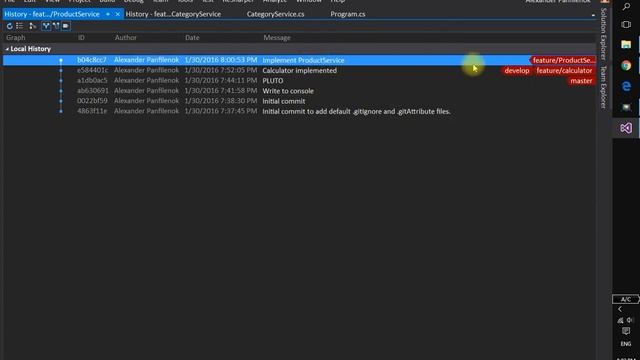The height and width of the screenshot is (360, 640).
Task: Open Task View on the taskbar
Action: [x=626, y=25]
